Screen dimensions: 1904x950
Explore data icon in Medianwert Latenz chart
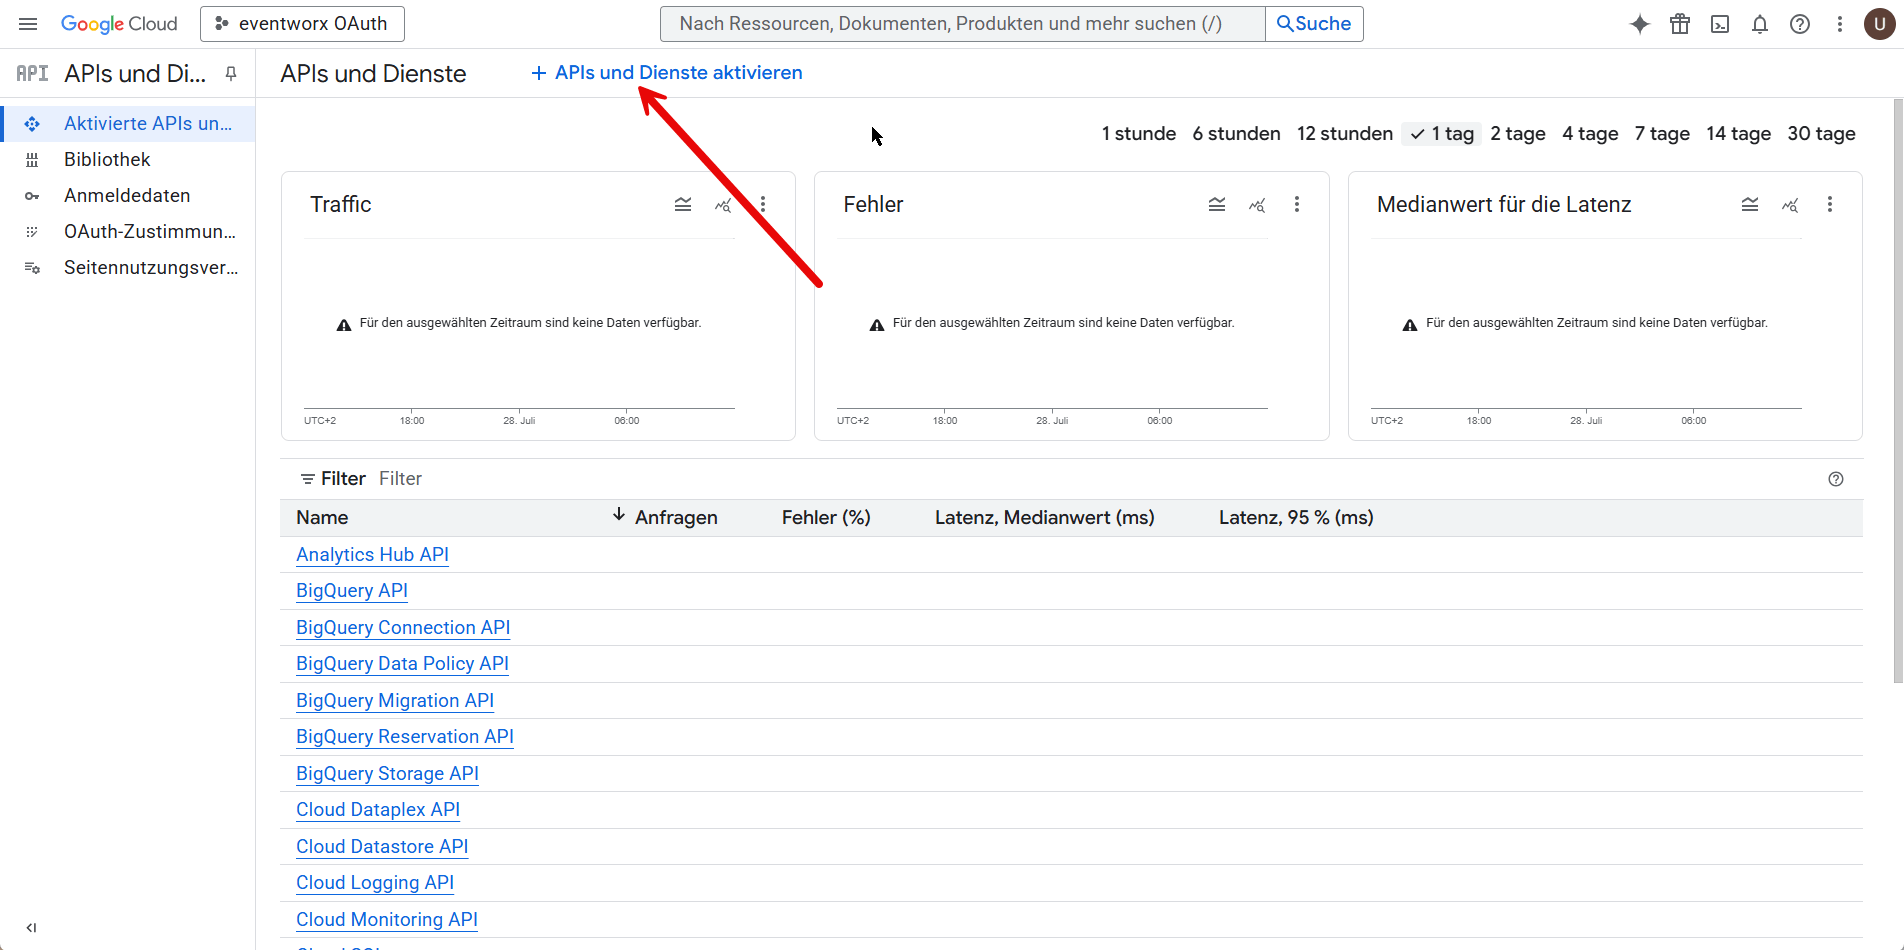click(1790, 204)
